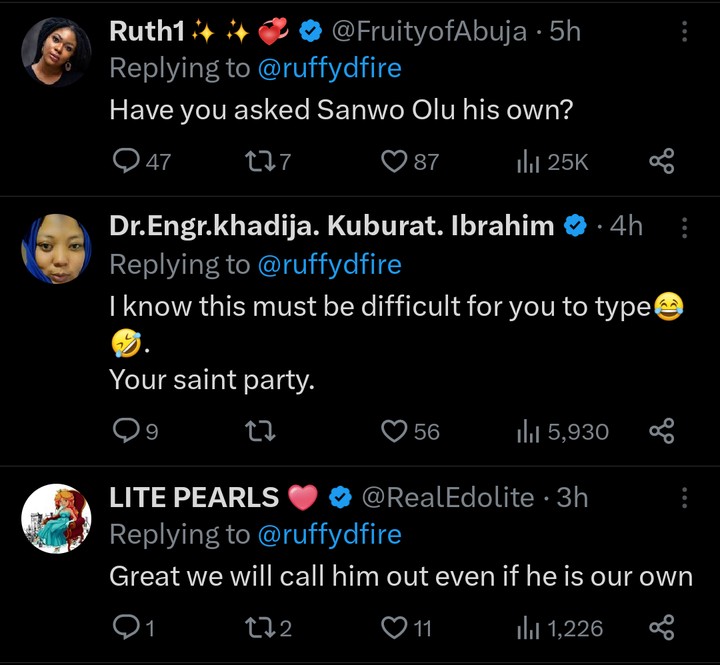Like Ruth1's tweet with 87 likes
The width and height of the screenshot is (720, 665).
point(396,161)
